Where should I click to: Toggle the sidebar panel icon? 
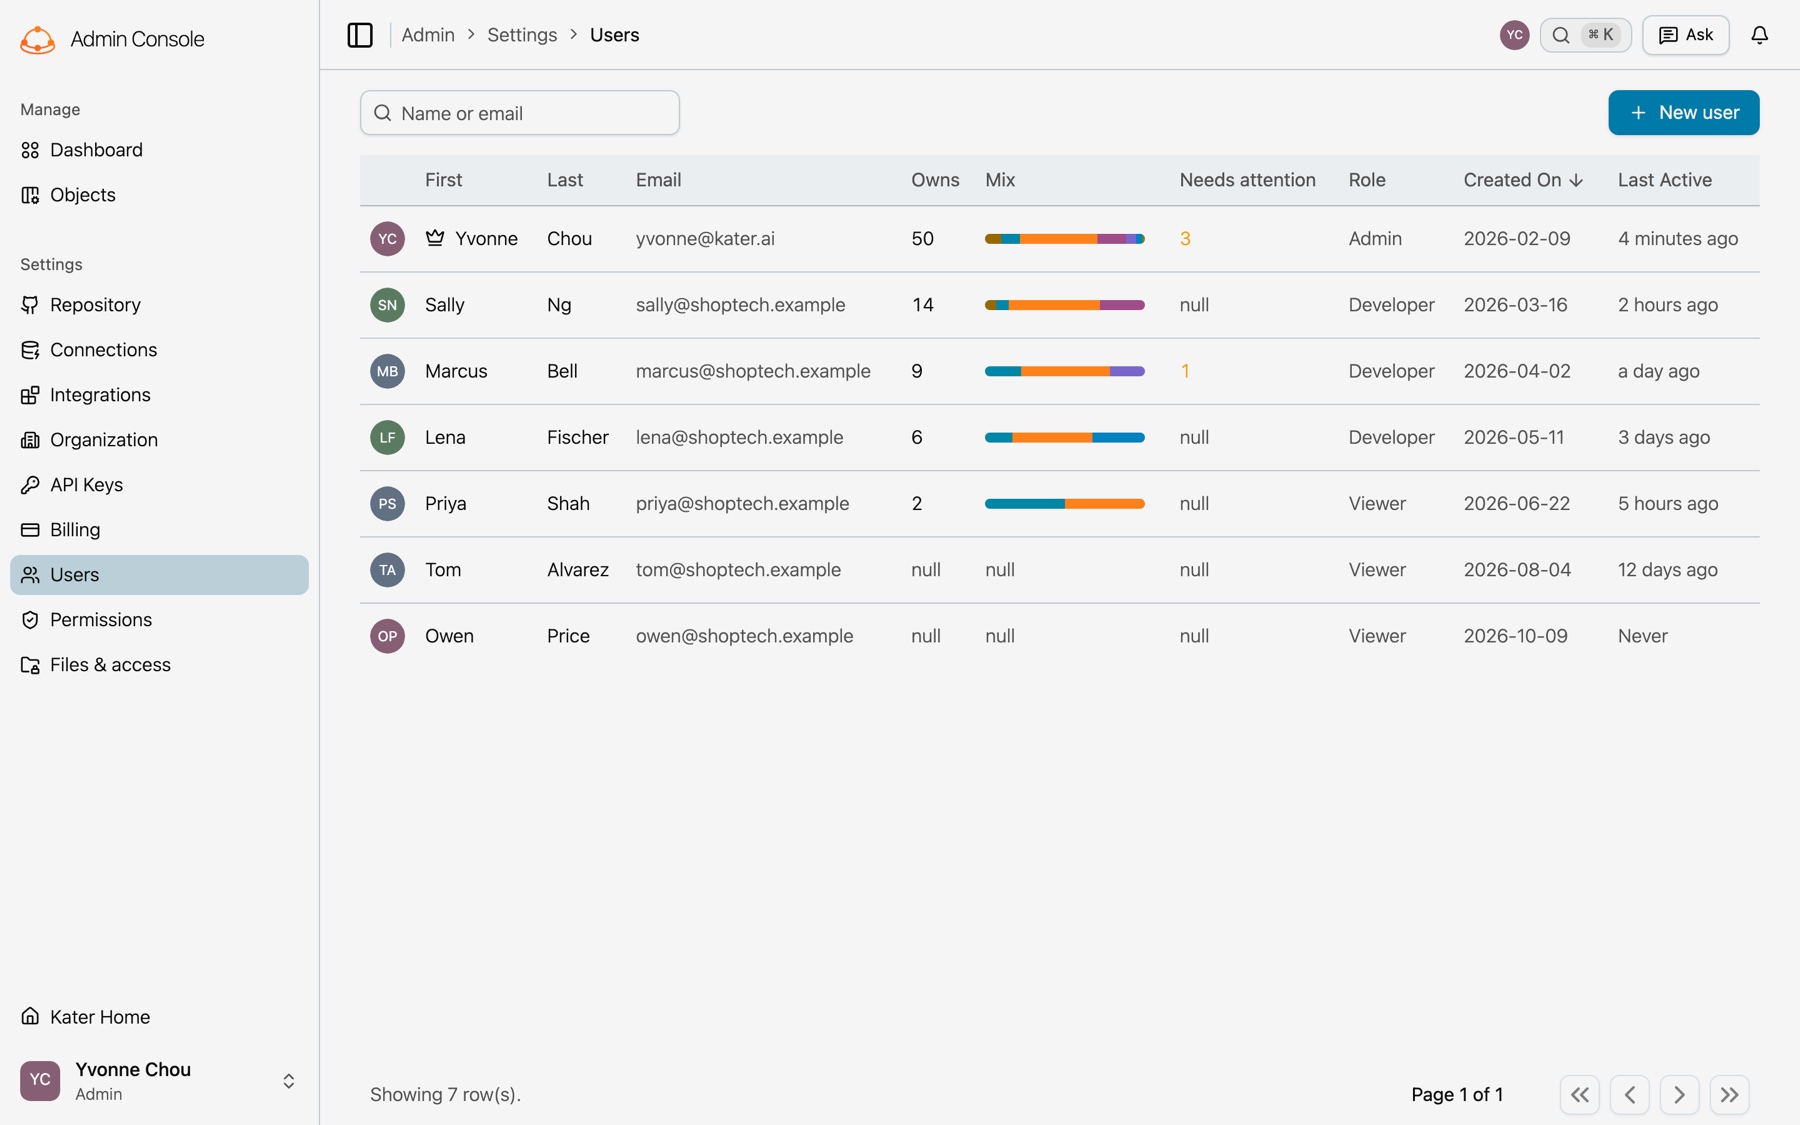tap(360, 35)
